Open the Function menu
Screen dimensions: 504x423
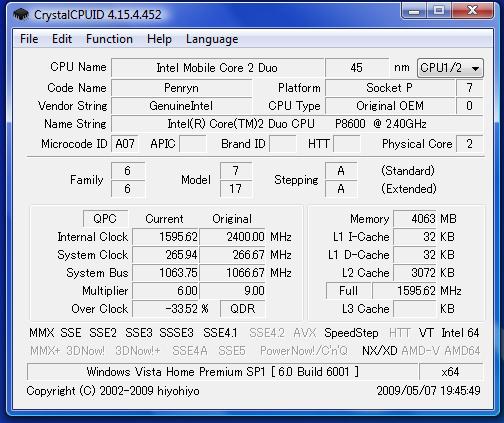(109, 39)
